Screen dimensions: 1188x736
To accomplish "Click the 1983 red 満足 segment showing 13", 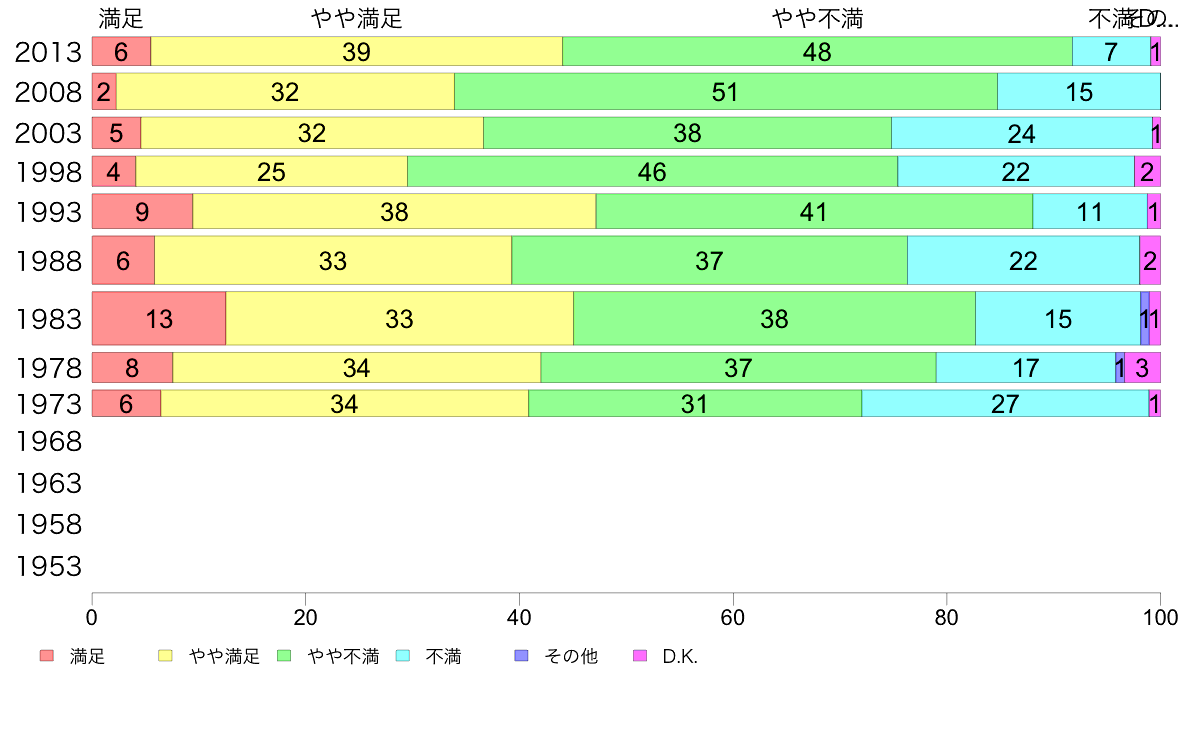I will (x=159, y=319).
